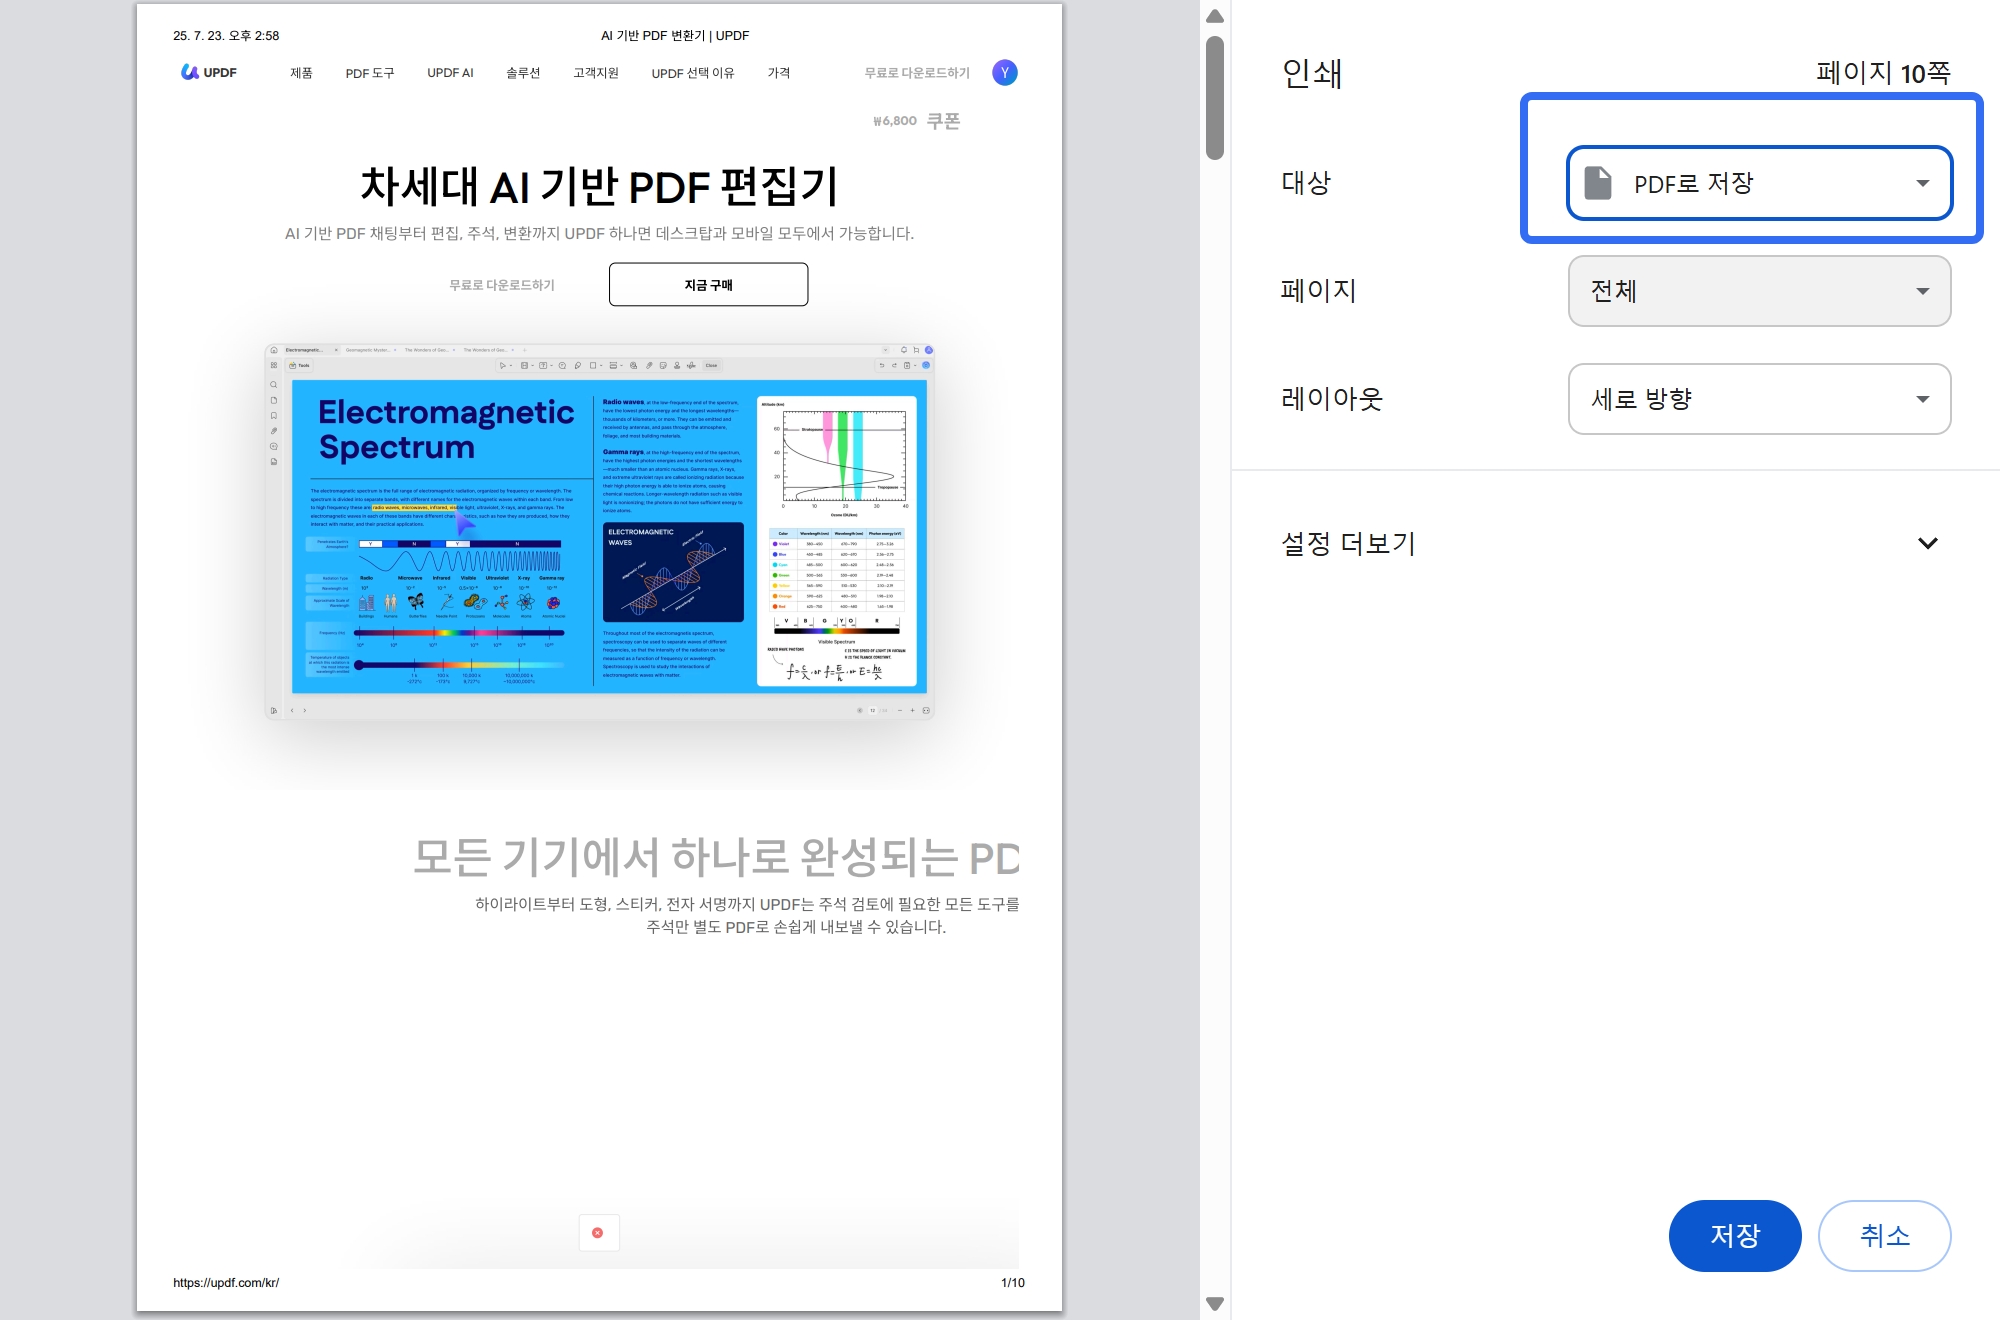The image size is (2000, 1320).
Task: Click the UPDF 선택 이유 menu item
Action: [693, 73]
